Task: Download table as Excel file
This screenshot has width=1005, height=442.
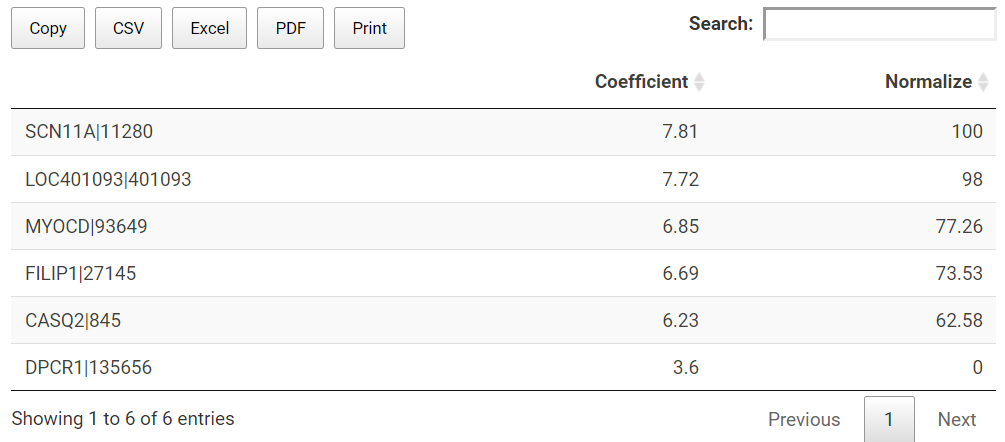Action: 210,28
